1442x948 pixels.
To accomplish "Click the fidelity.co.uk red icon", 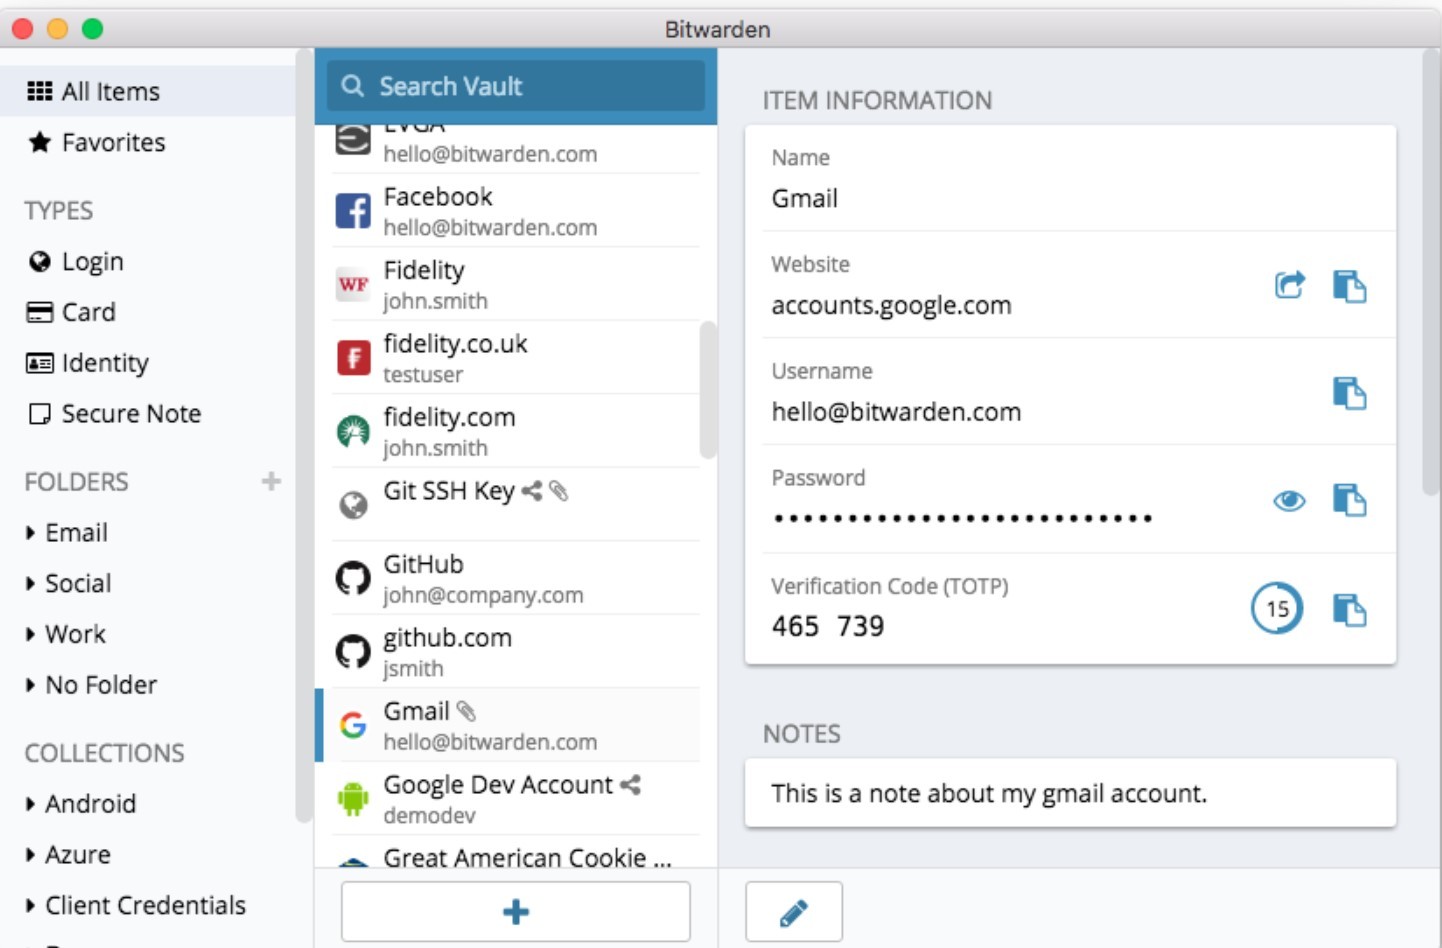I will pos(353,358).
